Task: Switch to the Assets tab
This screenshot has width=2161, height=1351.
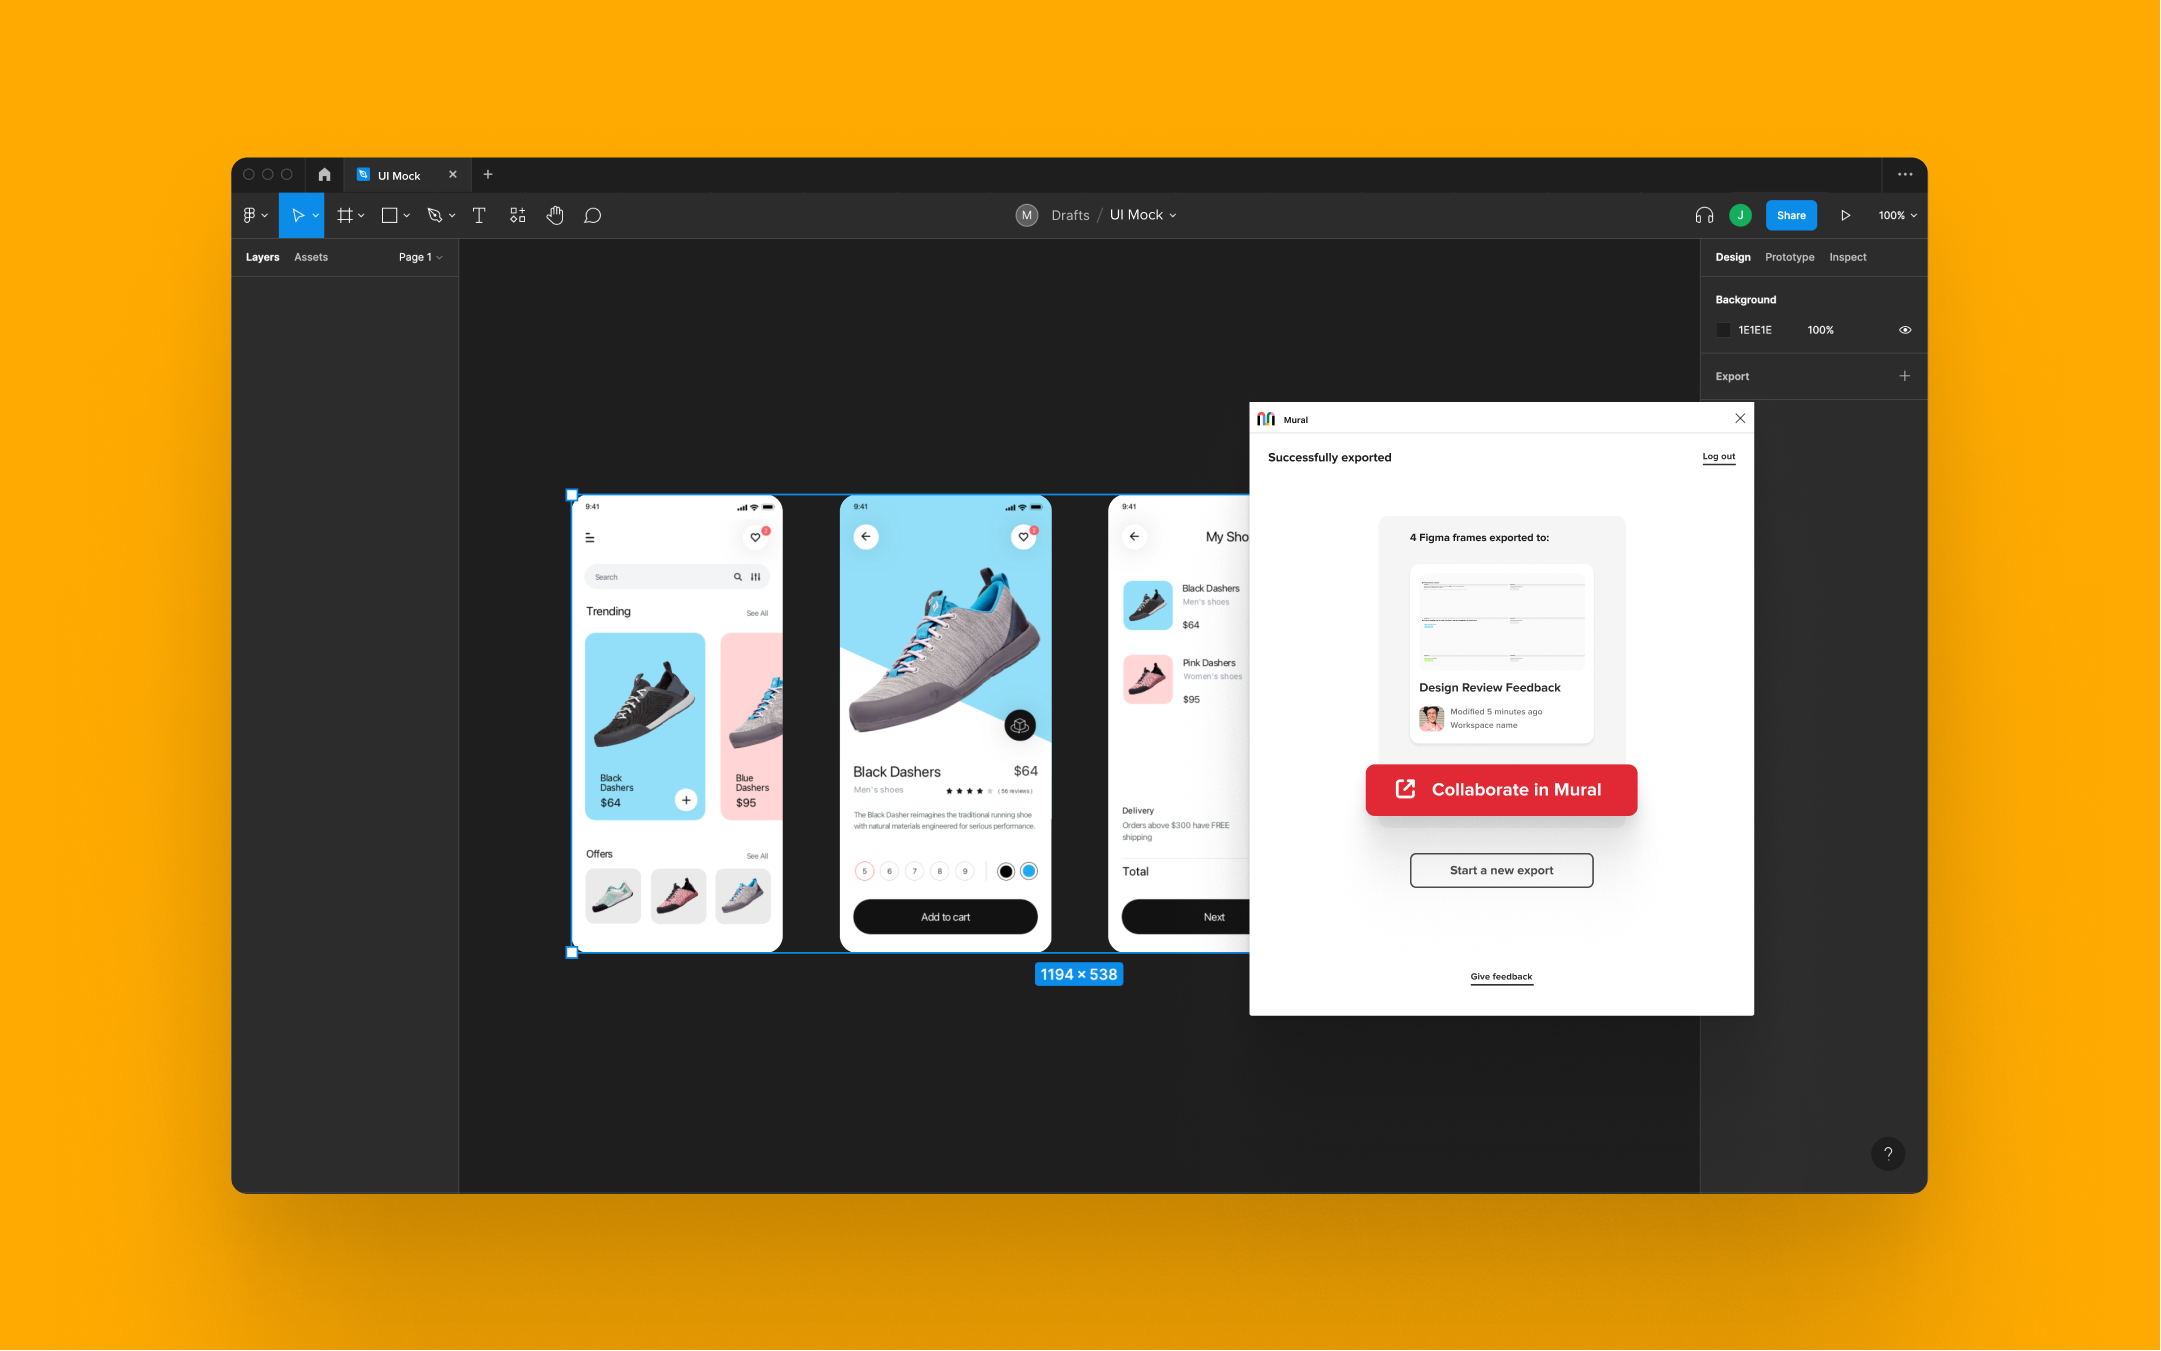Action: tap(310, 257)
